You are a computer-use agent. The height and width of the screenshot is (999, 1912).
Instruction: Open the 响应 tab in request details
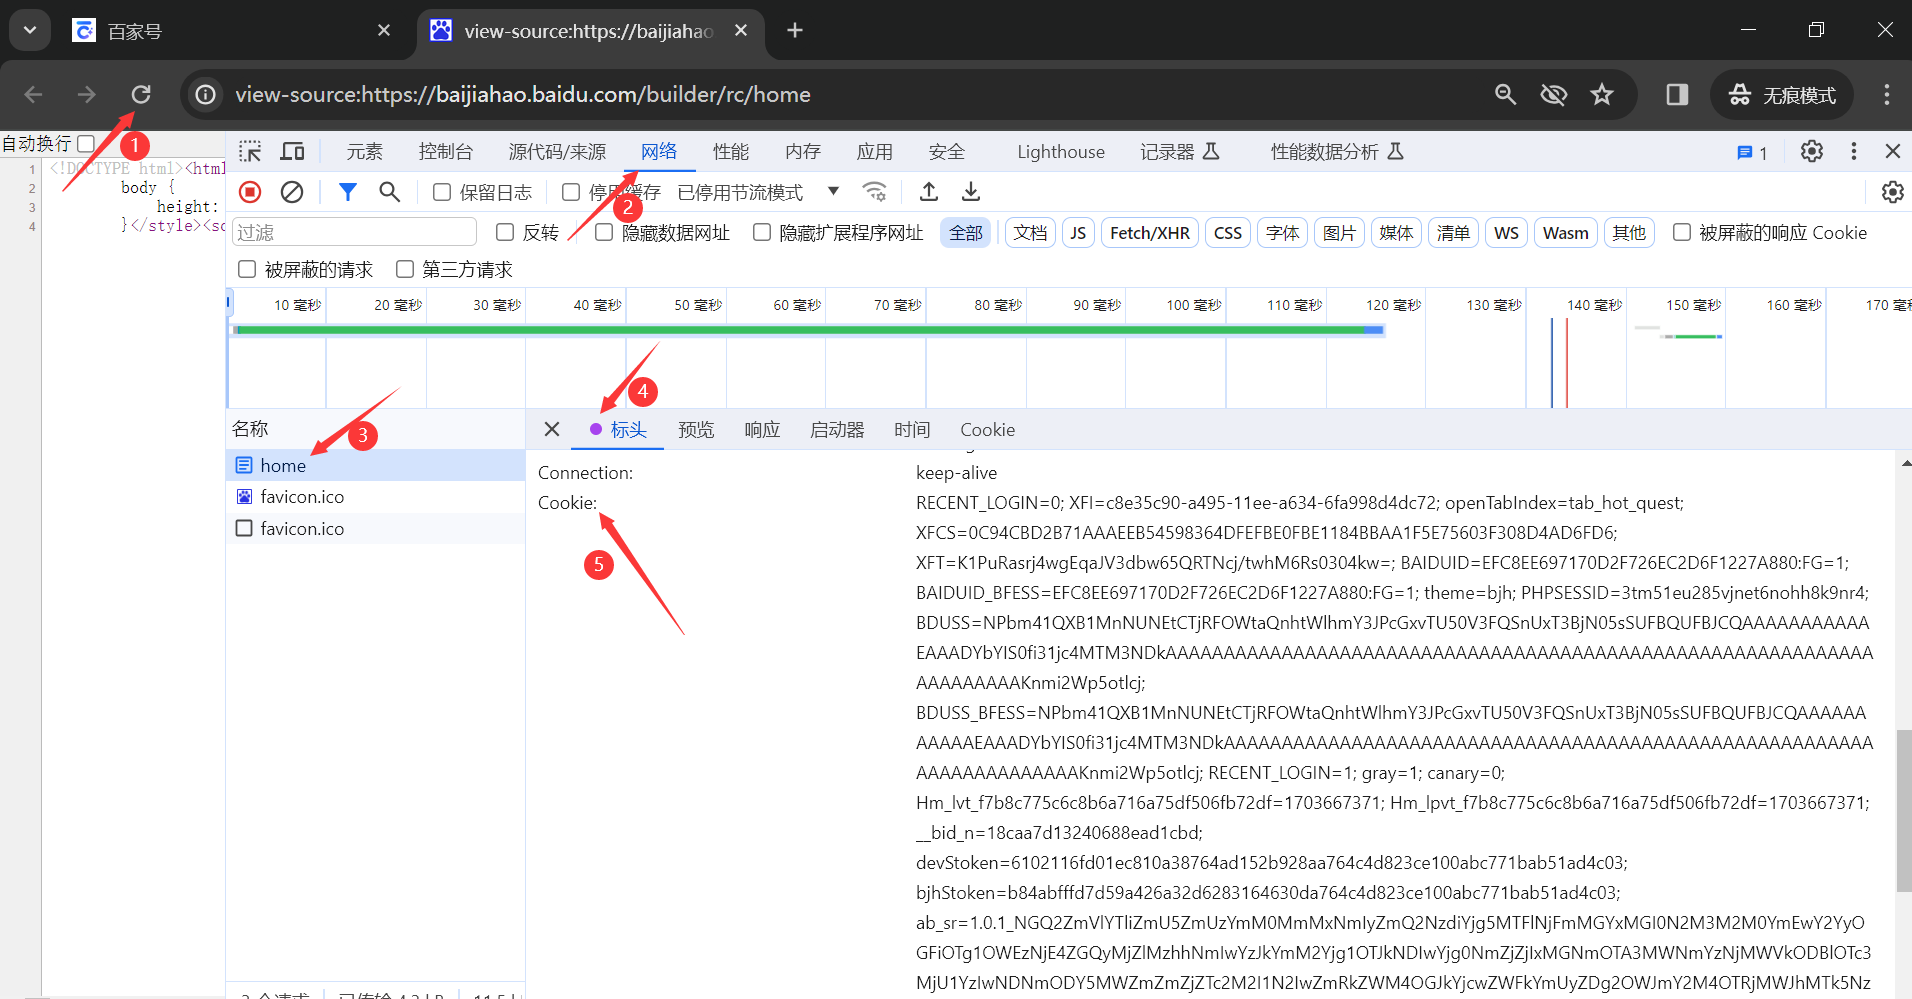point(761,430)
